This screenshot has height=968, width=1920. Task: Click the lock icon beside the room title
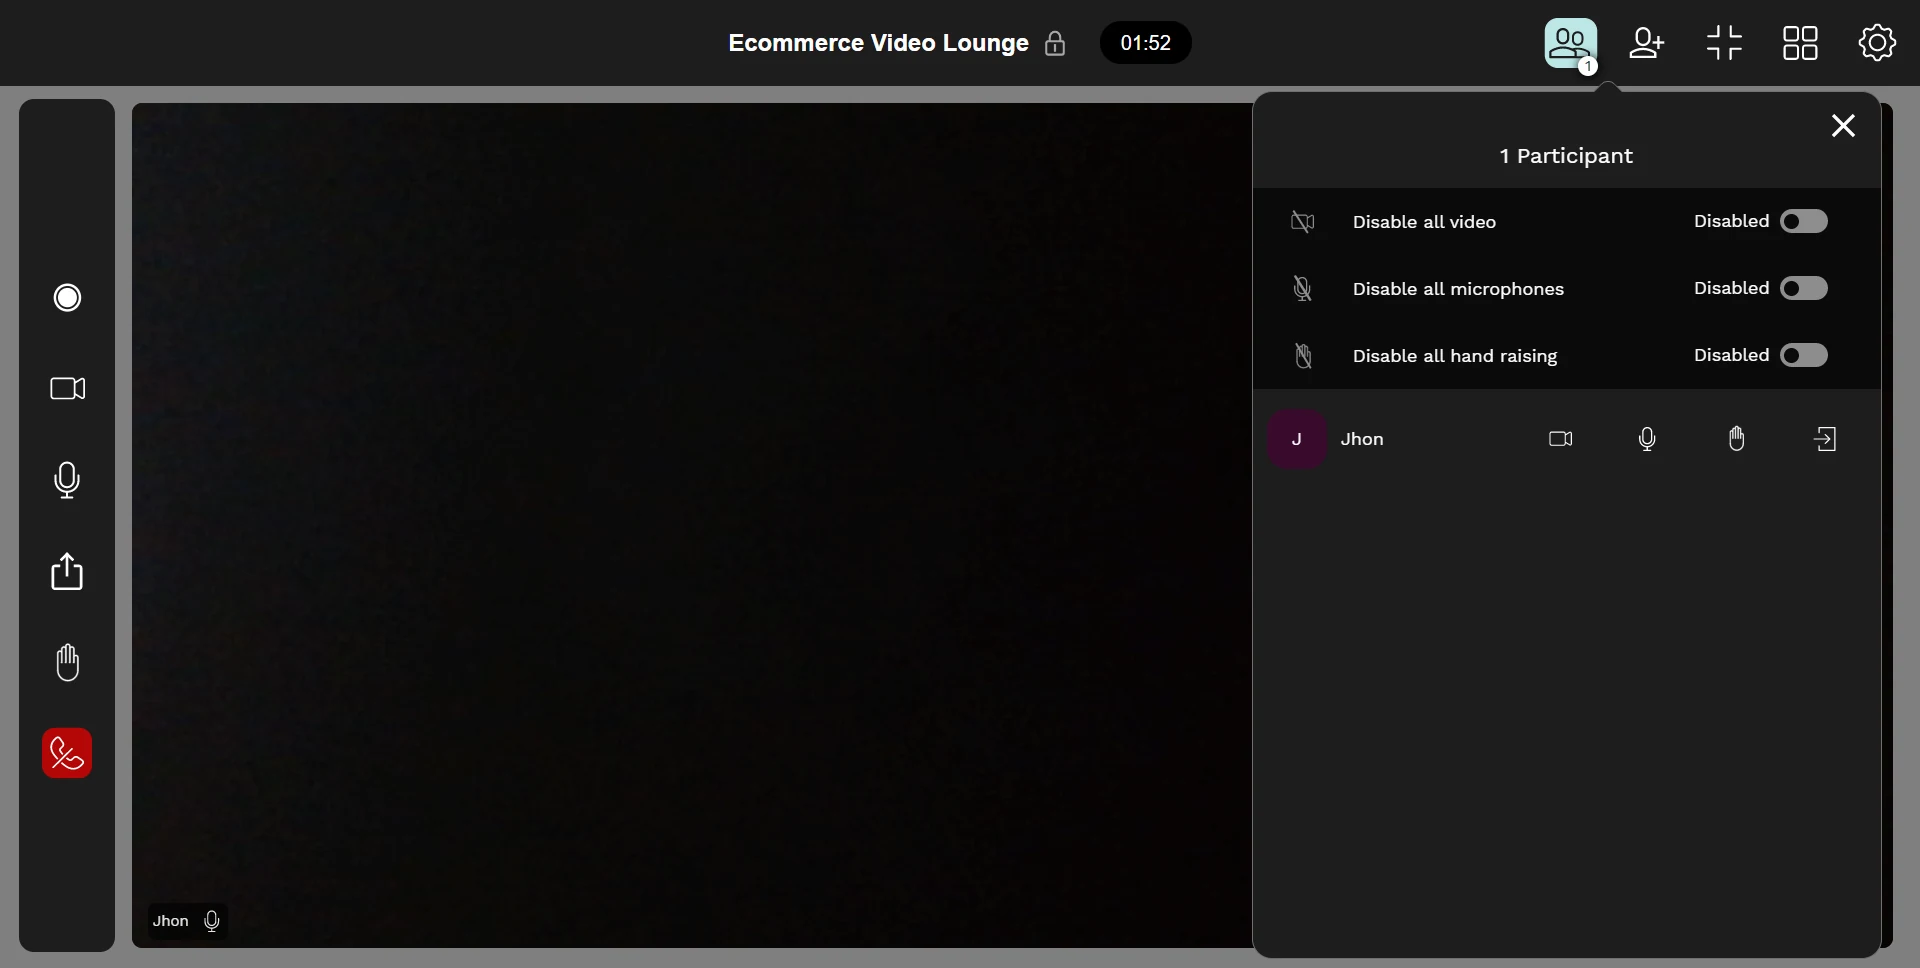[x=1055, y=43]
